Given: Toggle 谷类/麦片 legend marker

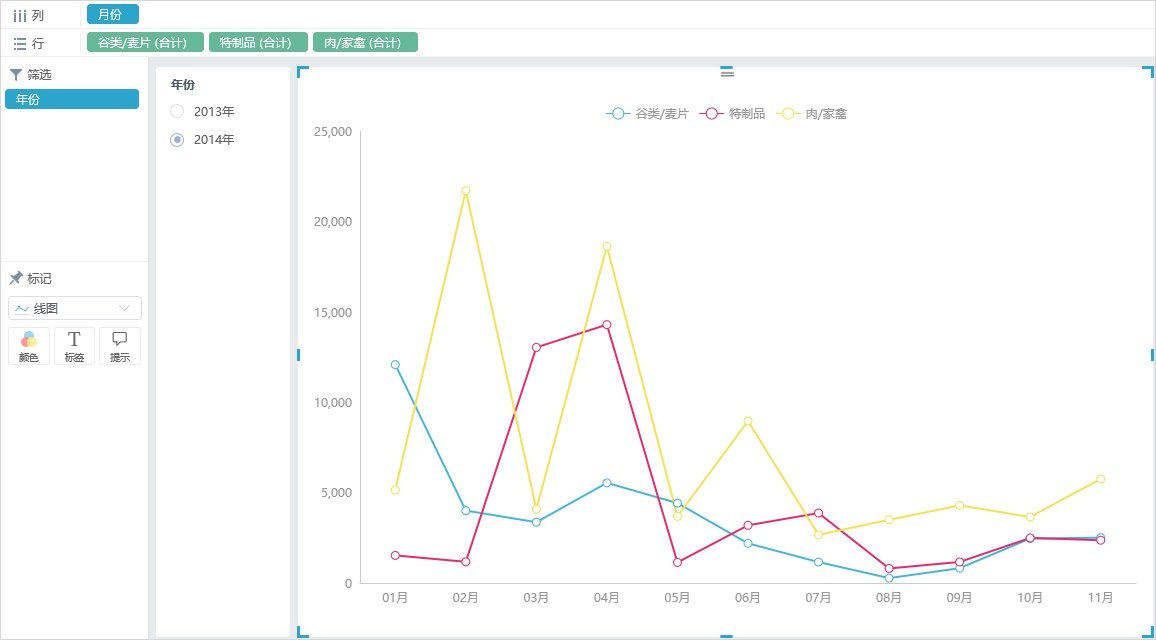Looking at the screenshot, I should (618, 114).
